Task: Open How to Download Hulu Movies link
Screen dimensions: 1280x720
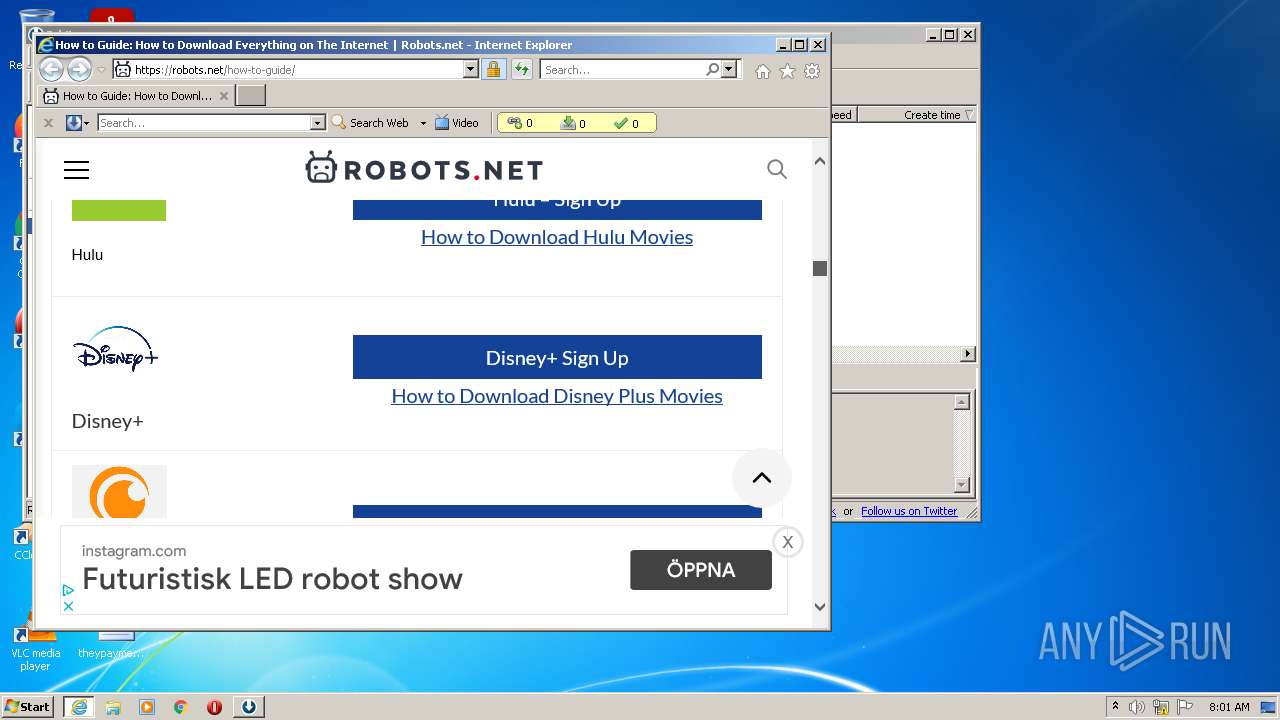Action: click(x=557, y=237)
